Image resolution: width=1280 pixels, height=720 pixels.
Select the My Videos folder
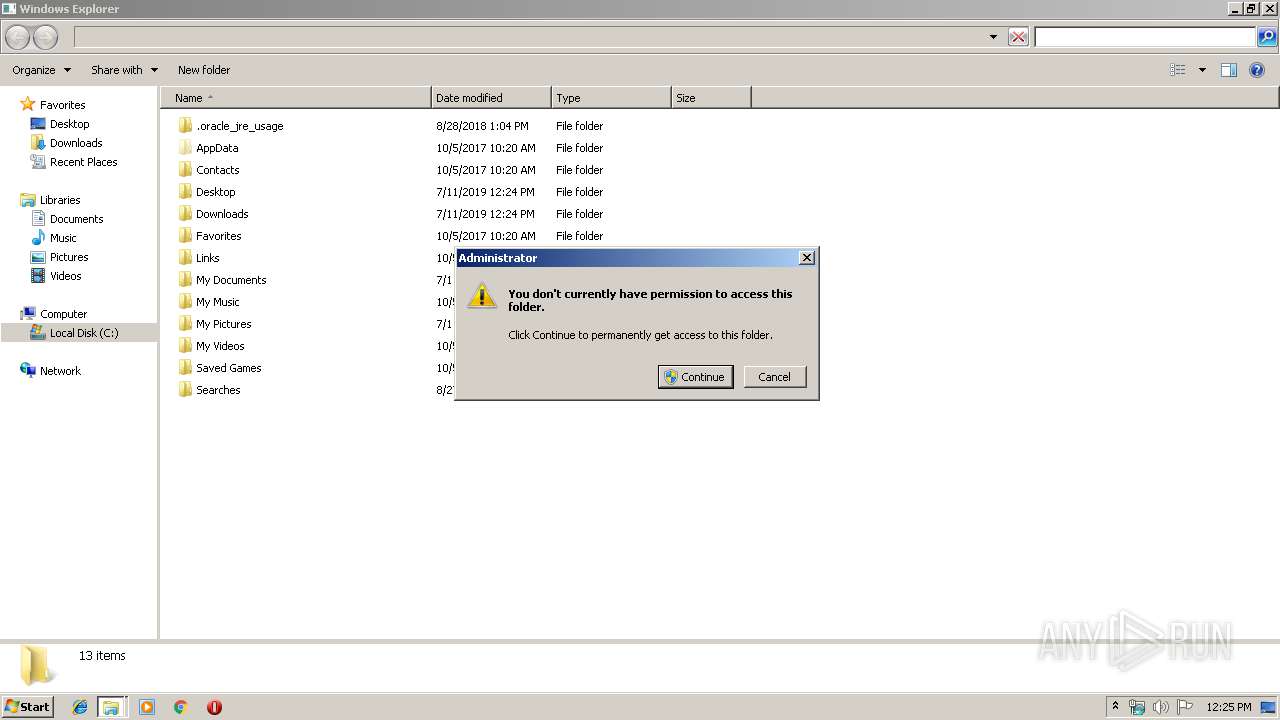(x=220, y=346)
